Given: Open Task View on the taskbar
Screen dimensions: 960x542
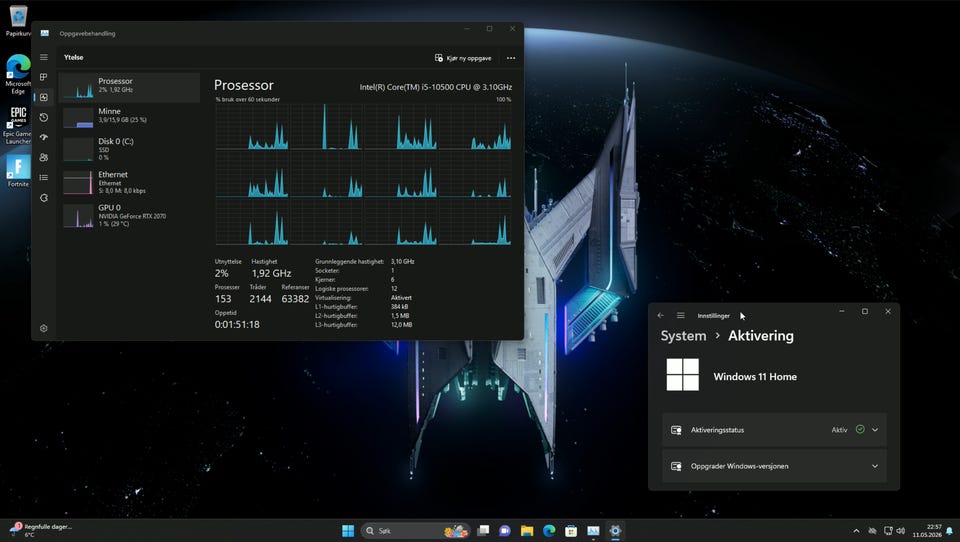Looking at the screenshot, I should click(483, 530).
